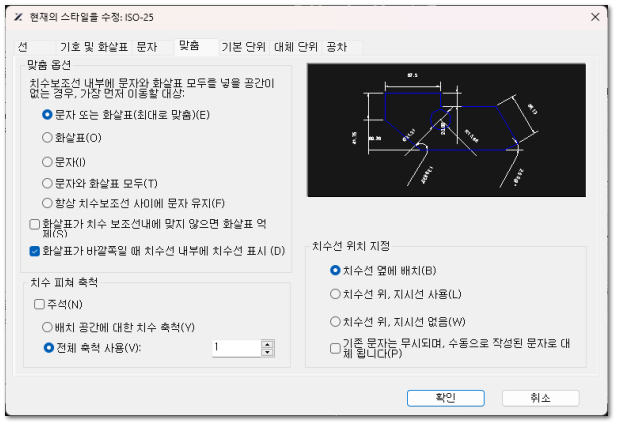The image size is (617, 425).
Task: Select 치수선 옆에 배치(B) option
Action: (383, 270)
